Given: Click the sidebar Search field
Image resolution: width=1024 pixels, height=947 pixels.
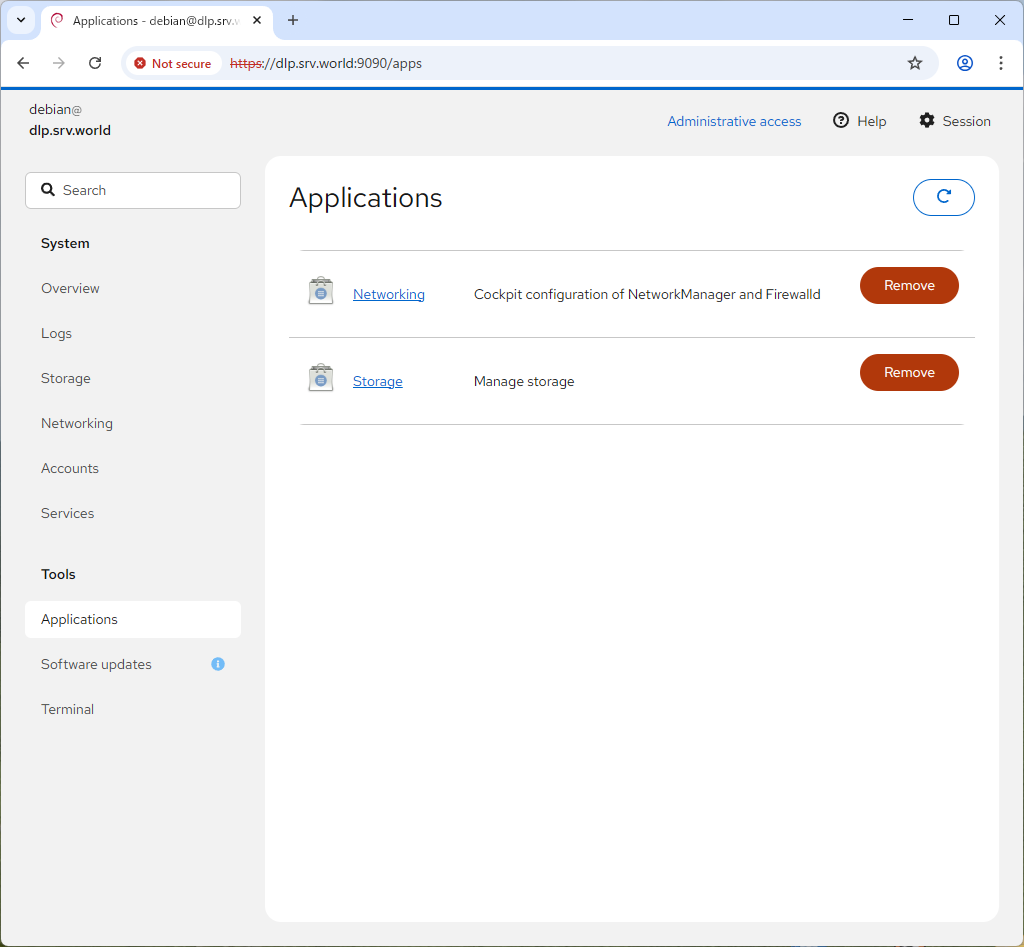Looking at the screenshot, I should (x=133, y=190).
